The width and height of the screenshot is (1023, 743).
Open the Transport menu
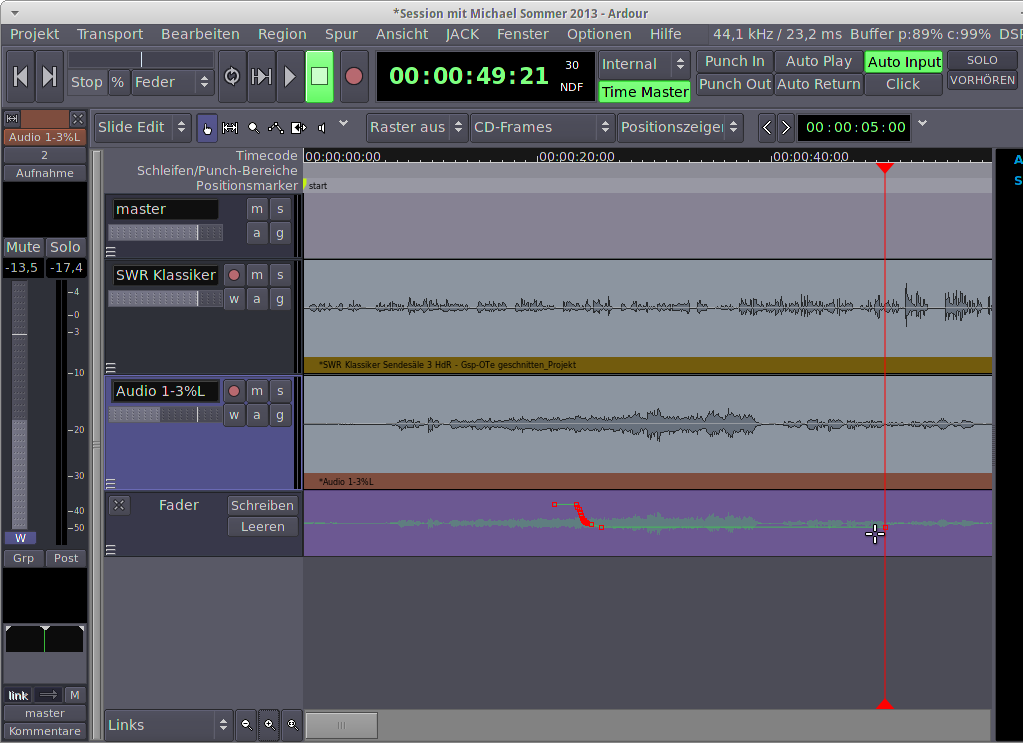click(x=110, y=34)
